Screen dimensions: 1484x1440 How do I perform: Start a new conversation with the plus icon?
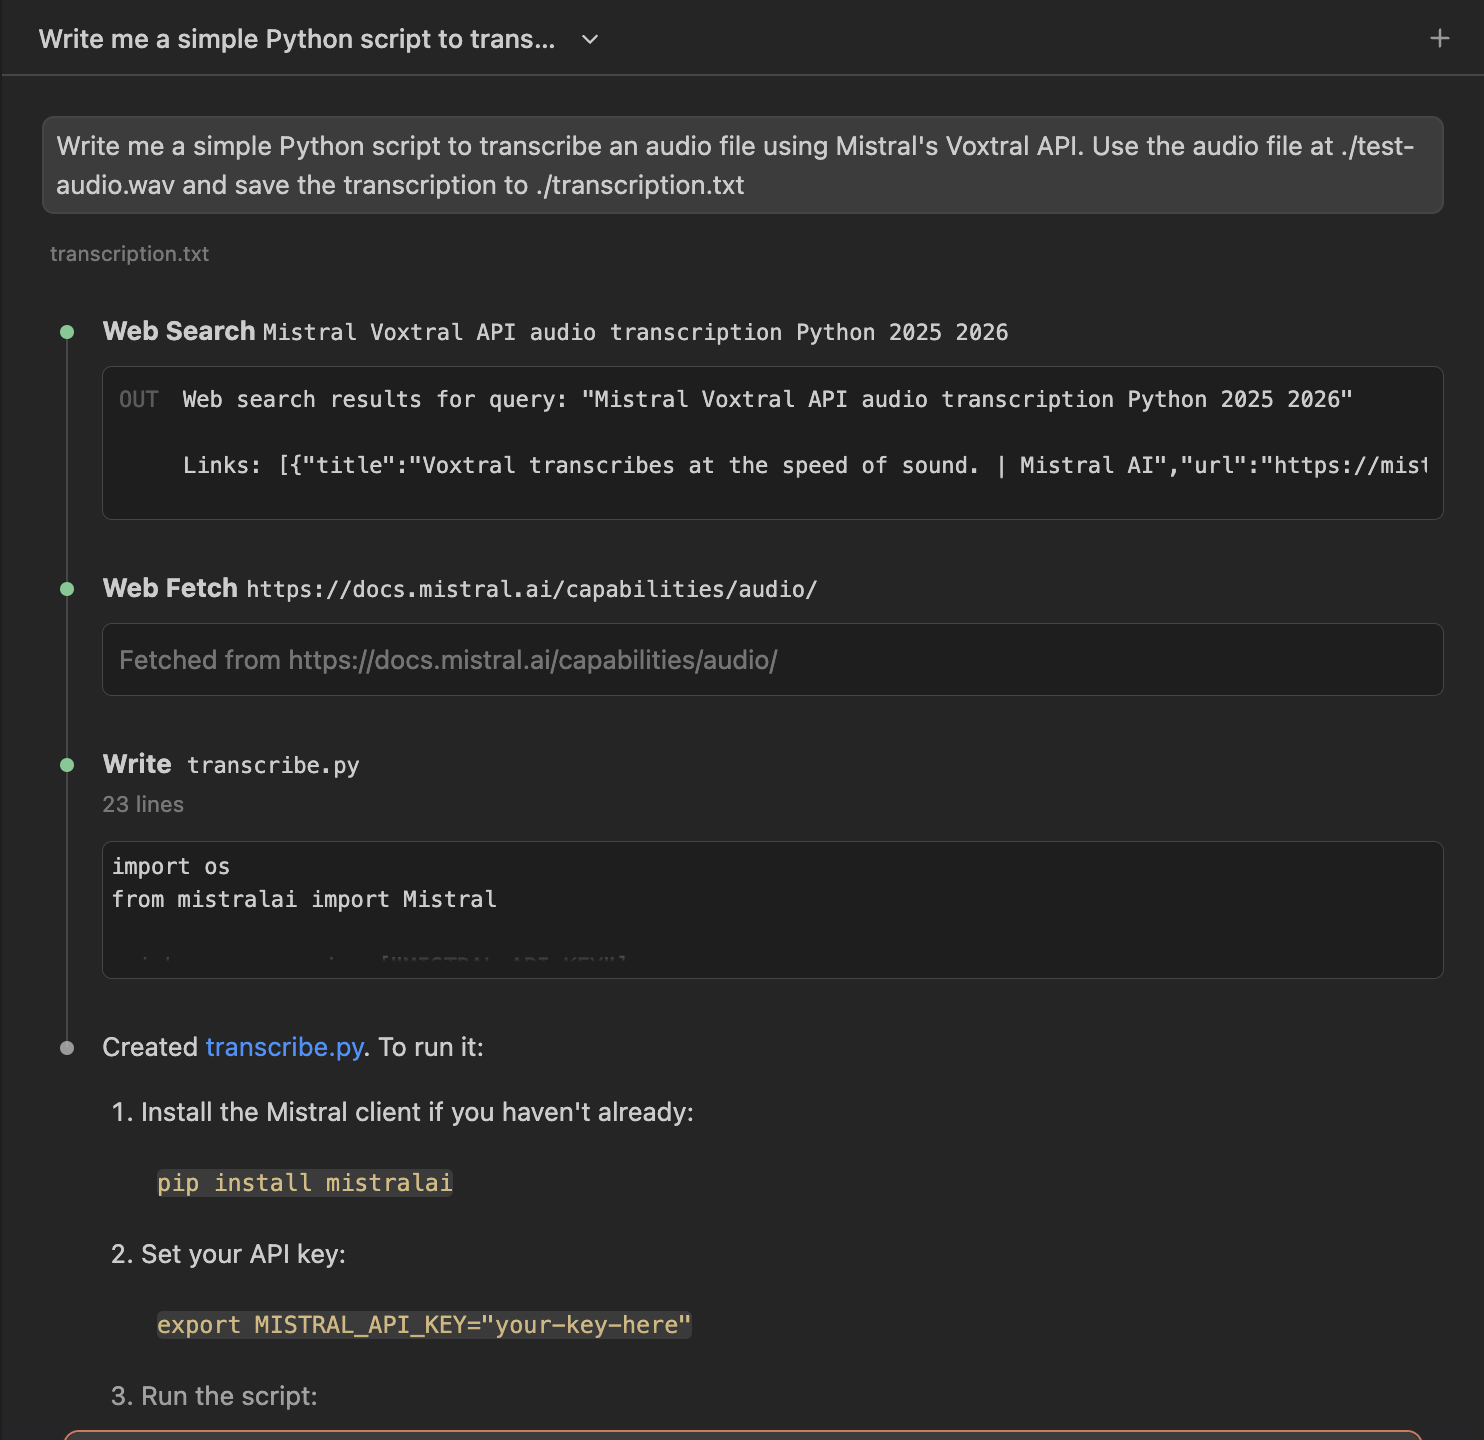pyautogui.click(x=1439, y=38)
